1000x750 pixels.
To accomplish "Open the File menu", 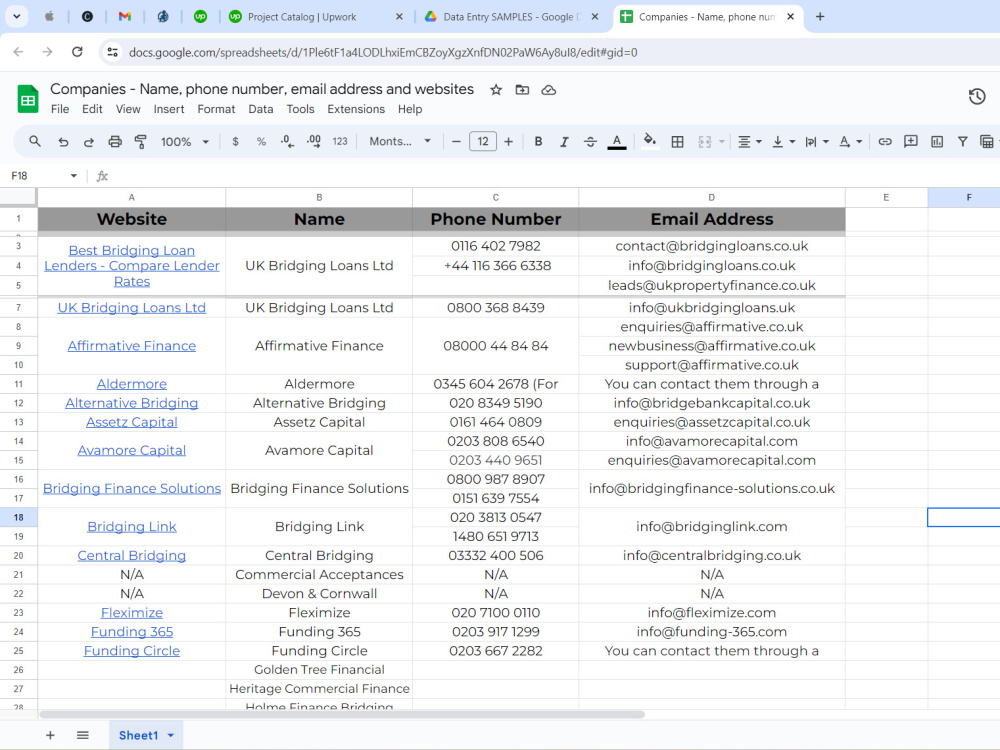I will tap(60, 109).
